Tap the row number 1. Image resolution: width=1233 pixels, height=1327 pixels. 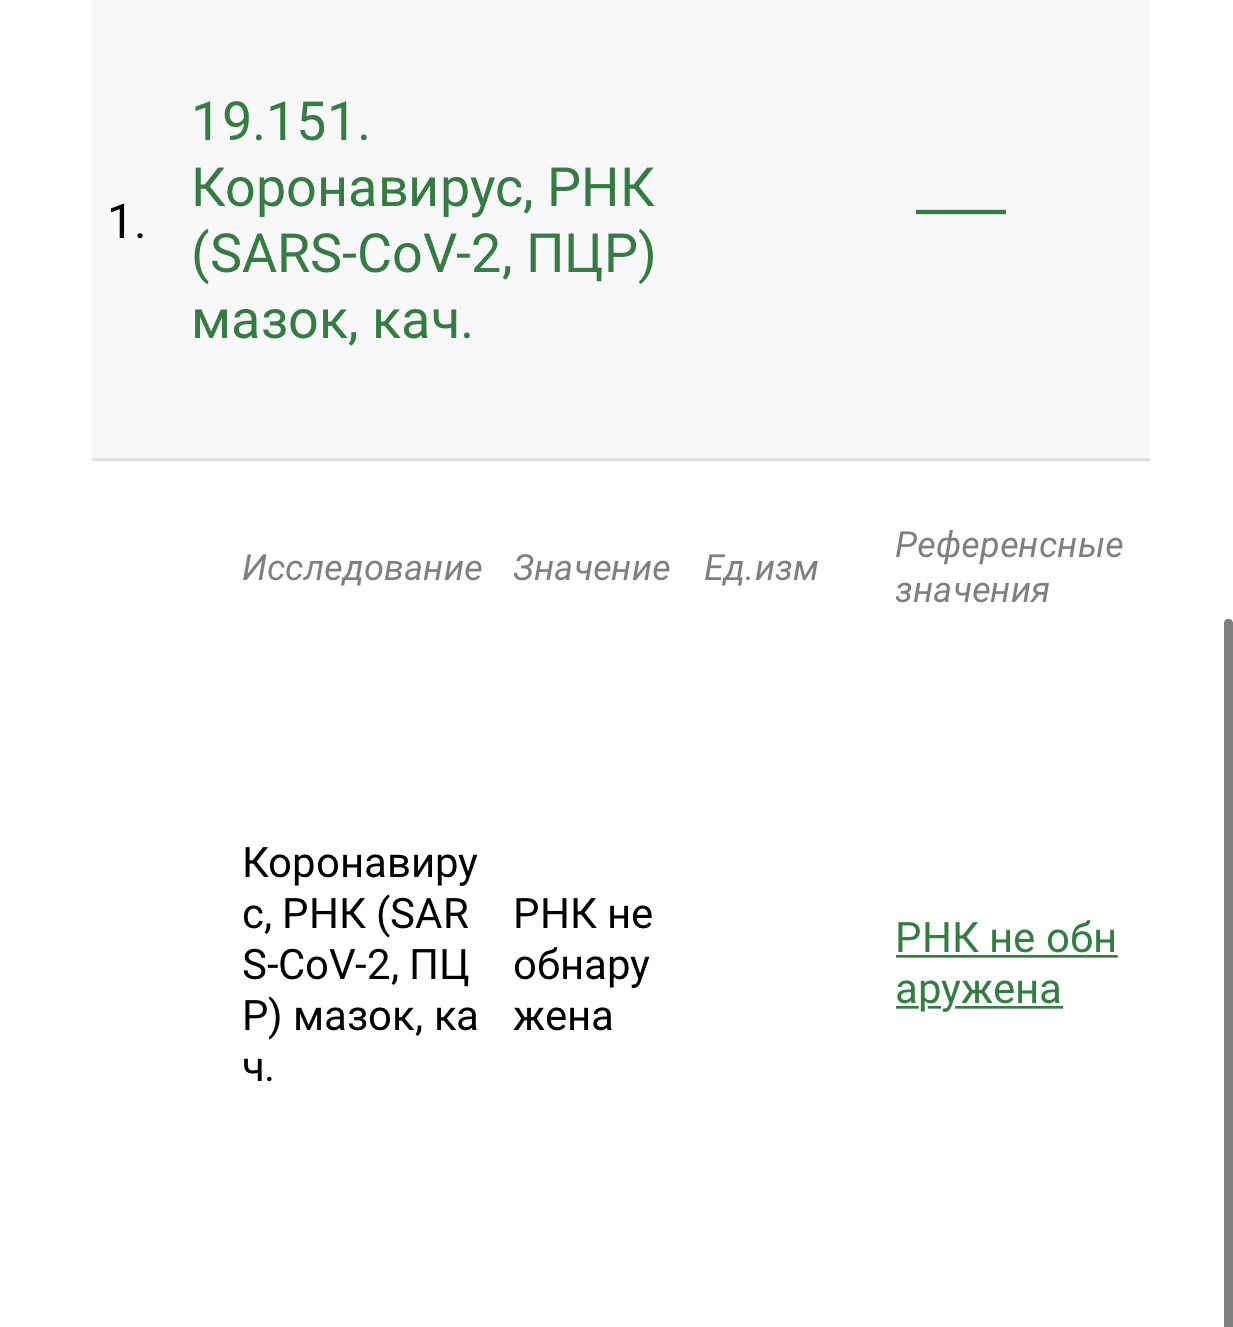click(125, 221)
